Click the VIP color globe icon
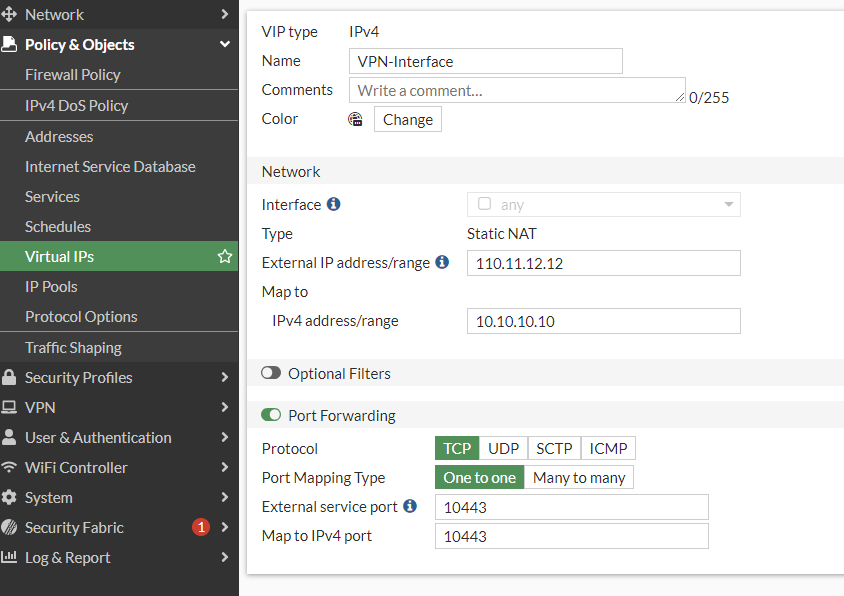The image size is (844, 596). point(355,119)
